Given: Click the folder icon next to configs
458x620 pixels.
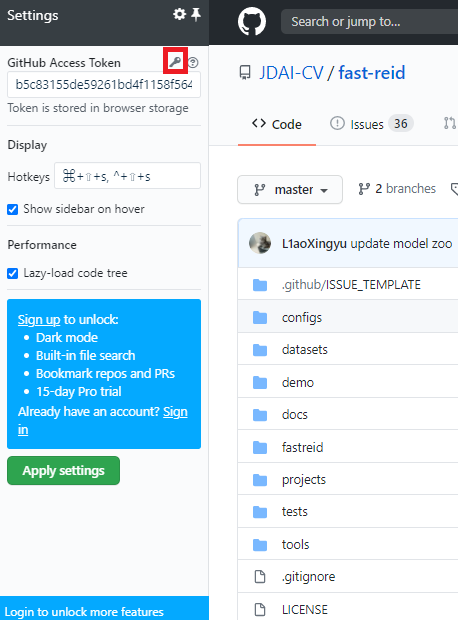Looking at the screenshot, I should click(x=260, y=317).
